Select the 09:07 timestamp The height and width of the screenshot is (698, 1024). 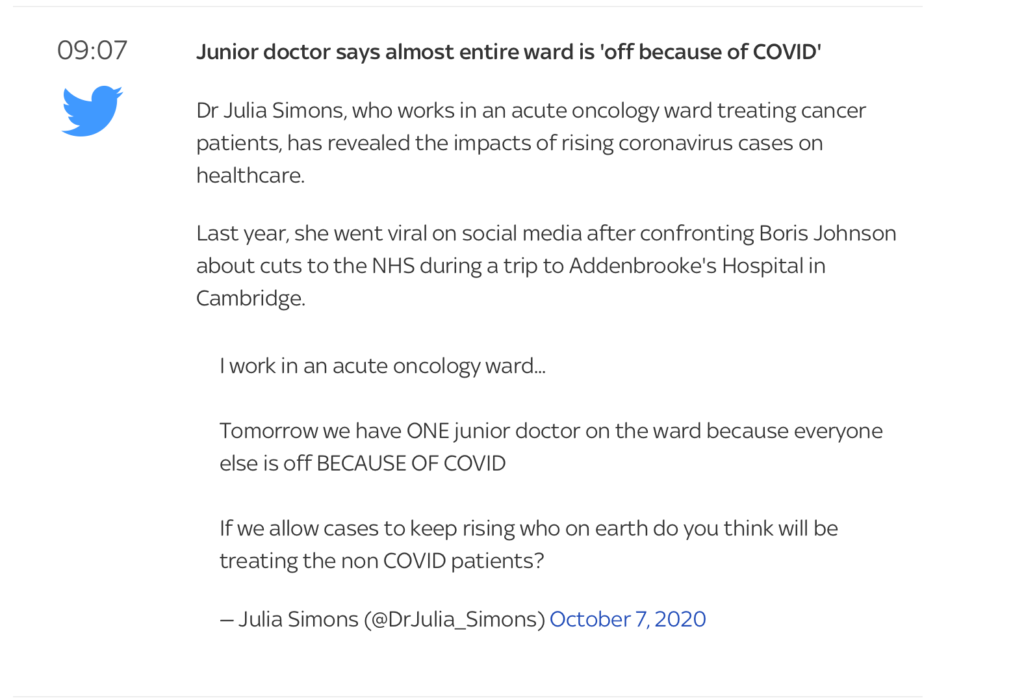pyautogui.click(x=92, y=51)
